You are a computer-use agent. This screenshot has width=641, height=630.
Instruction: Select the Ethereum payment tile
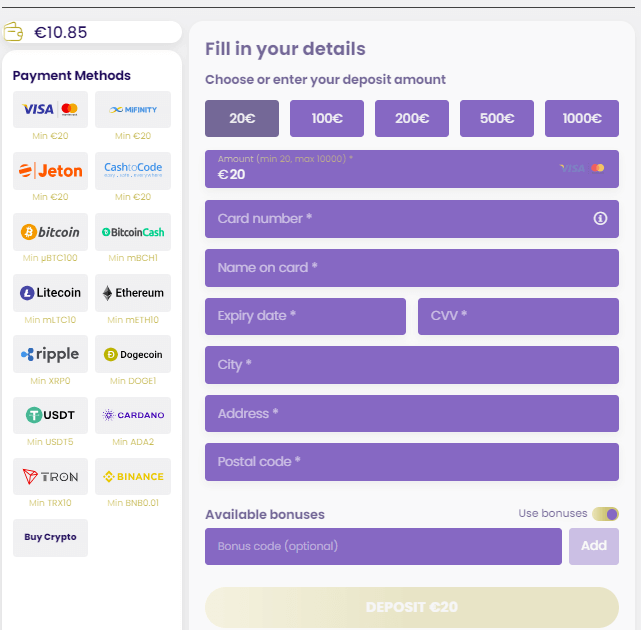(133, 293)
